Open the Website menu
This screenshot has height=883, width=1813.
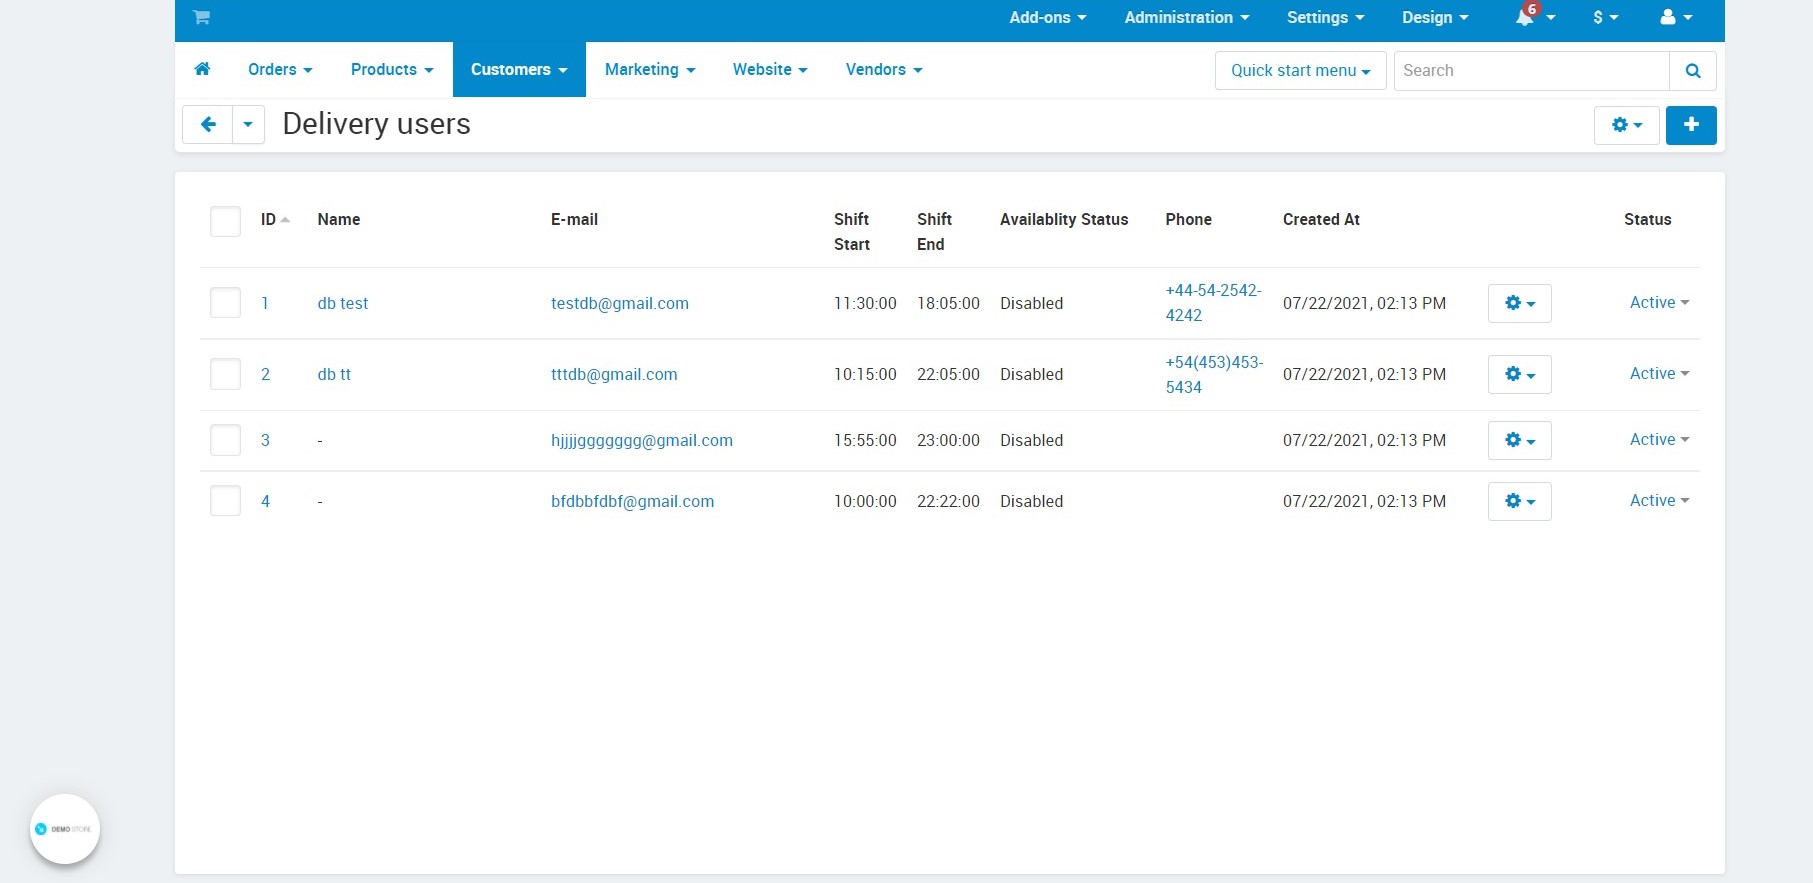click(770, 69)
